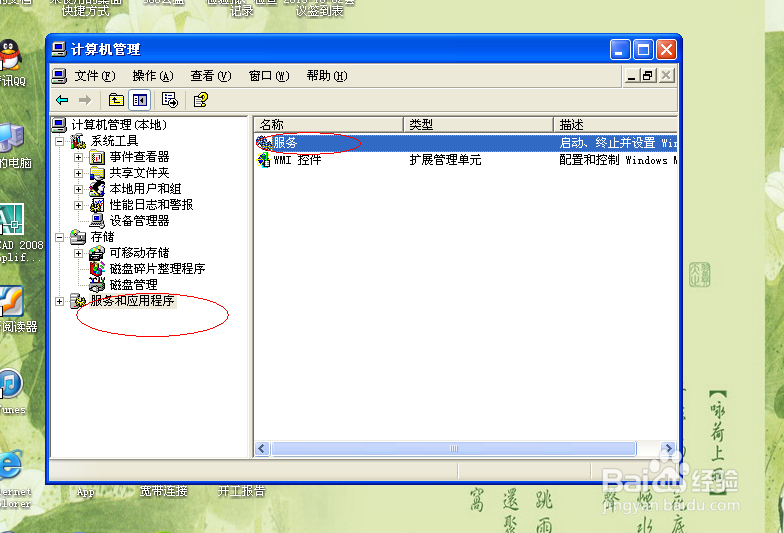The image size is (784, 533).
Task: Expand the 本地用户和组 node
Action: click(78, 190)
